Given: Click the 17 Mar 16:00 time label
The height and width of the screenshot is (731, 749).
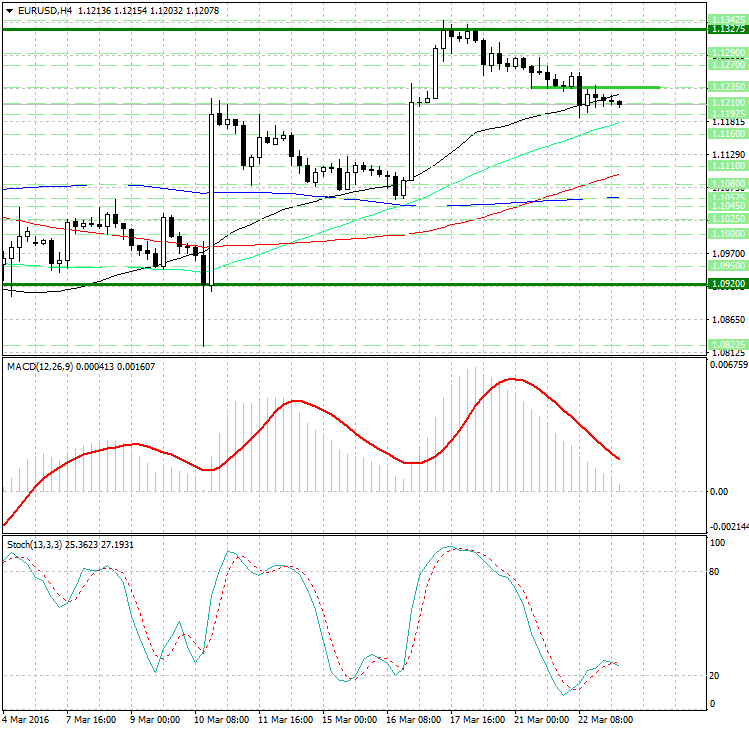Looking at the screenshot, I should pos(477,720).
